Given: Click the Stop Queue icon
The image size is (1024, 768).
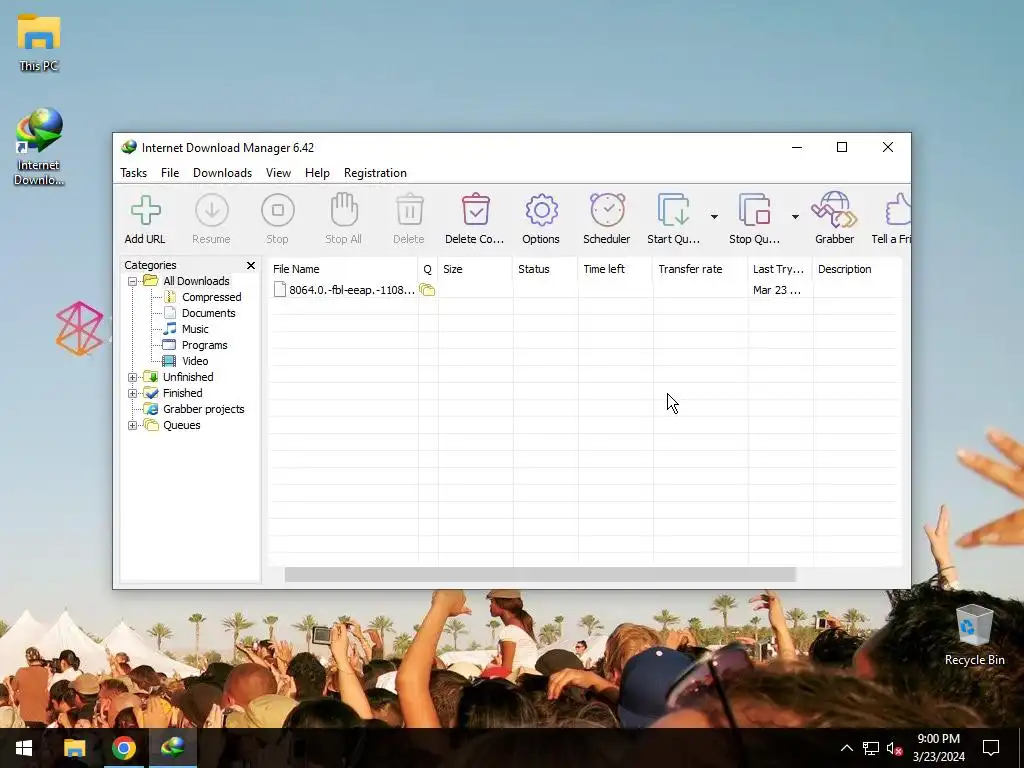Looking at the screenshot, I should [754, 210].
